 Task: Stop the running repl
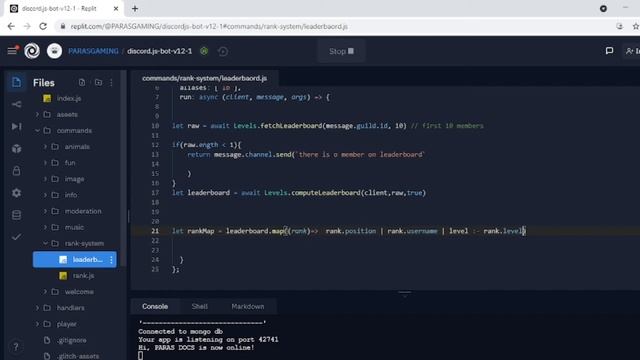coord(341,51)
